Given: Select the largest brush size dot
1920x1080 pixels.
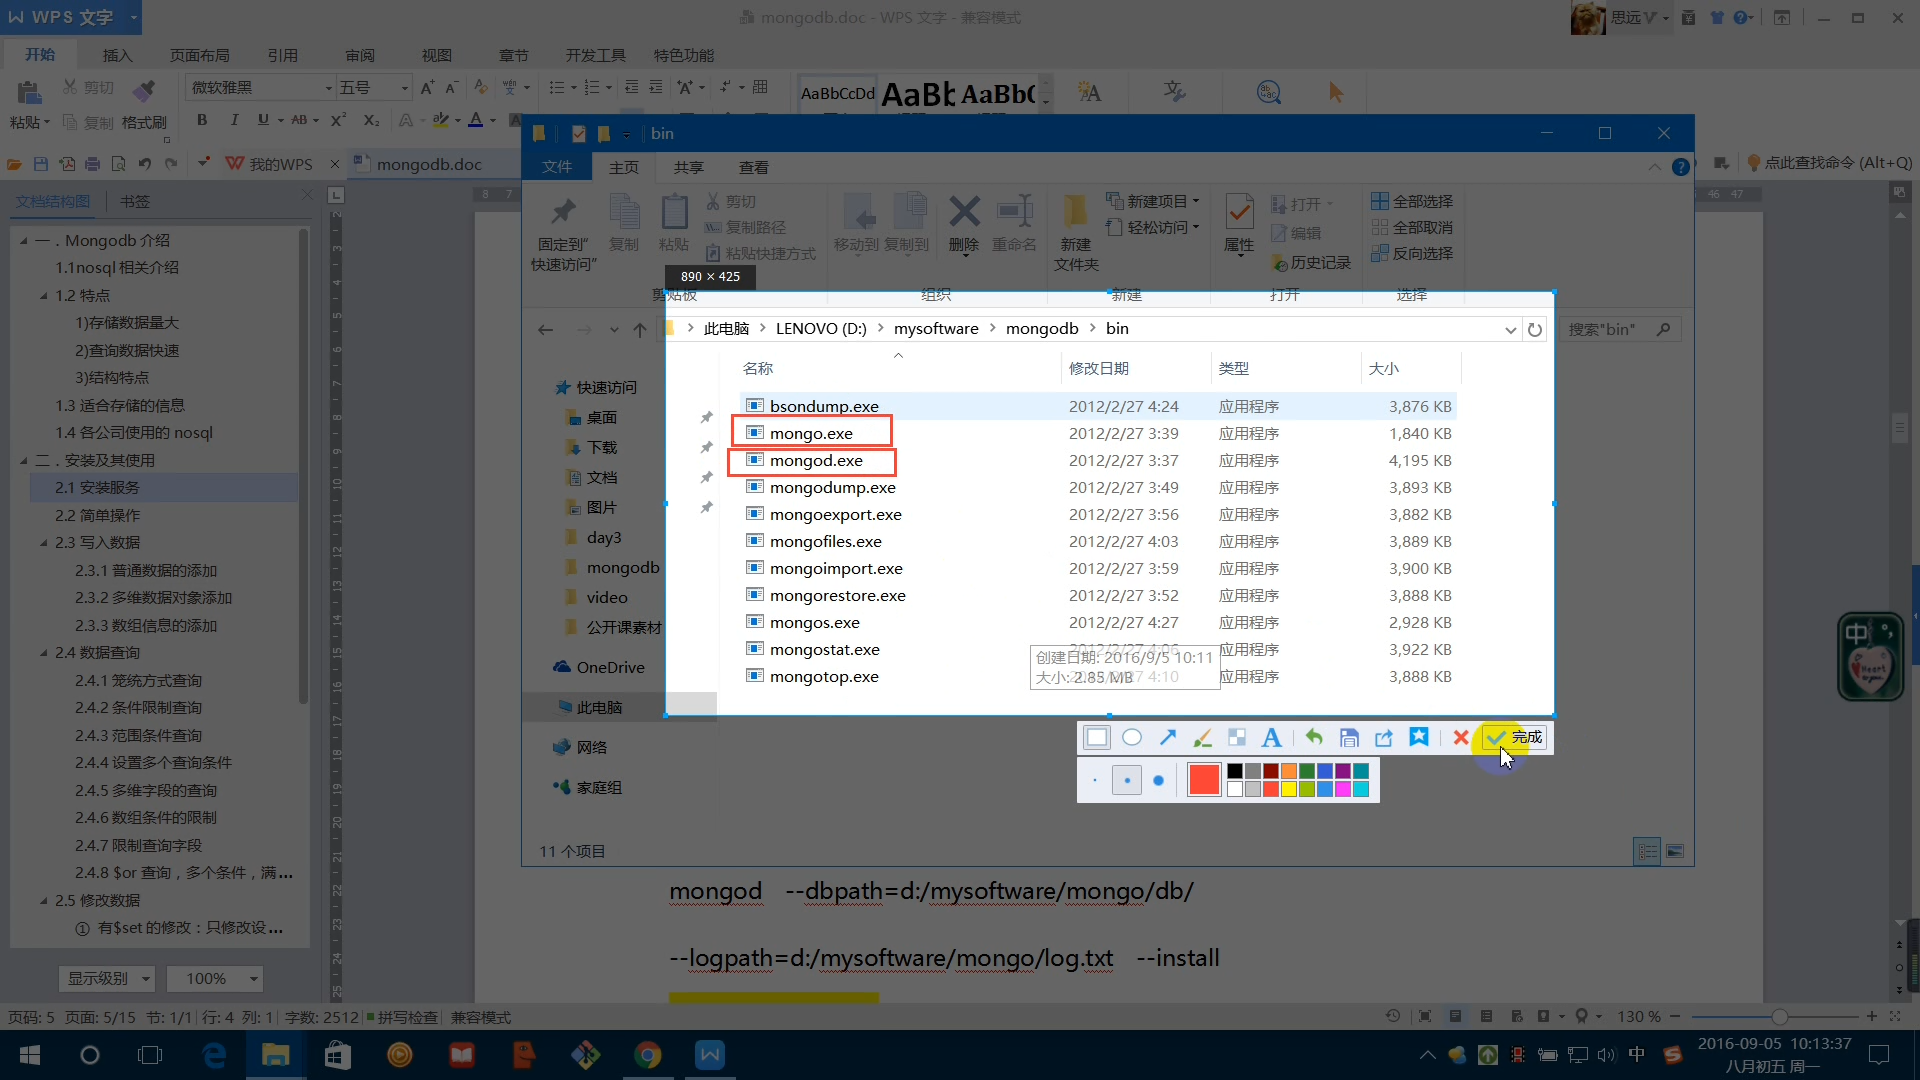Looking at the screenshot, I should click(1158, 780).
